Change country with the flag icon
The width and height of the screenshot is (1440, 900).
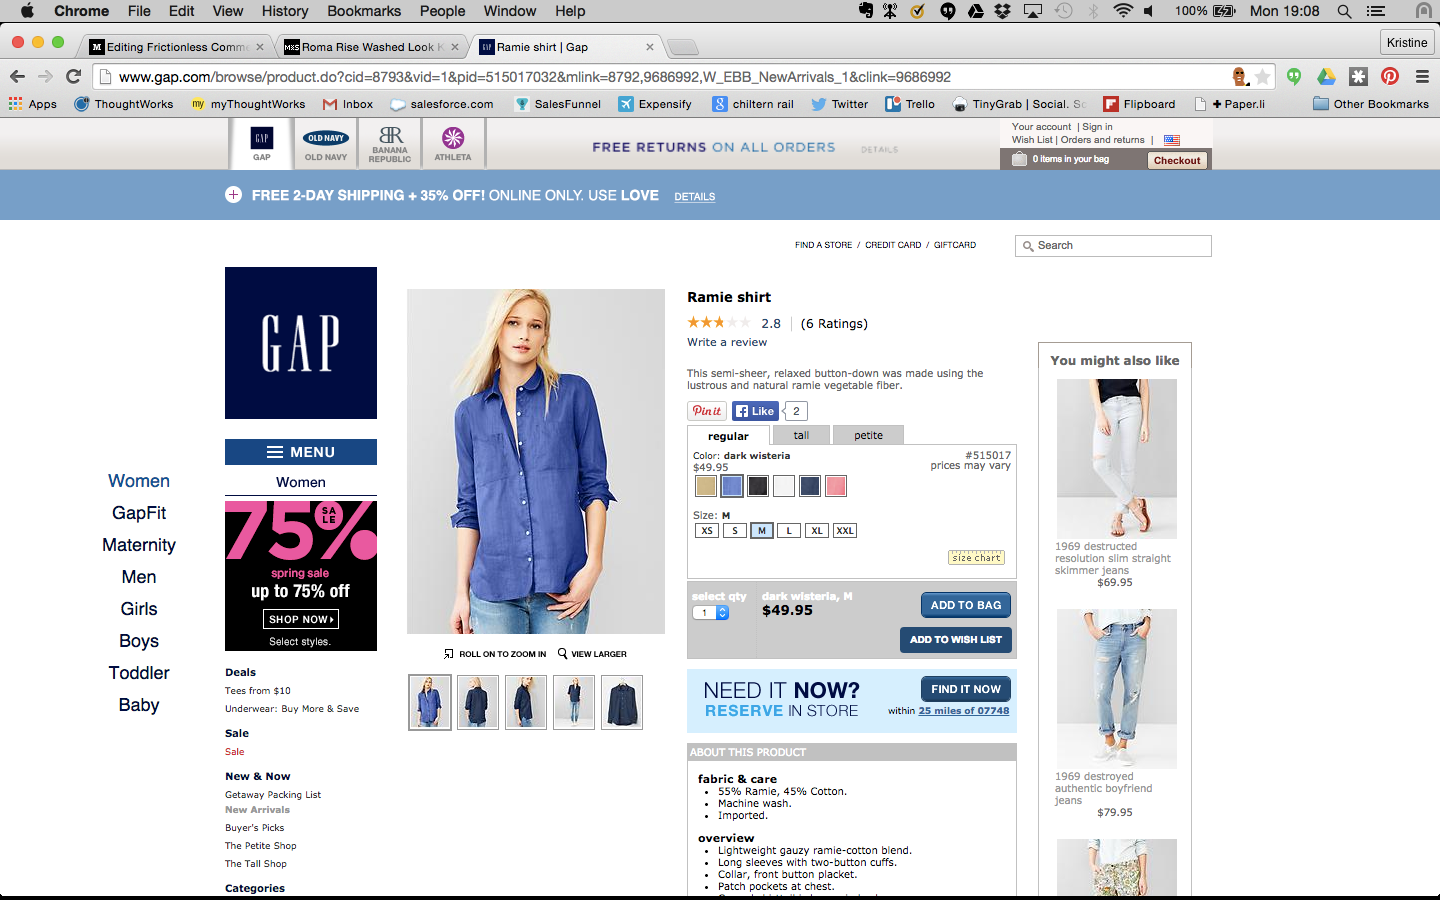point(1172,140)
